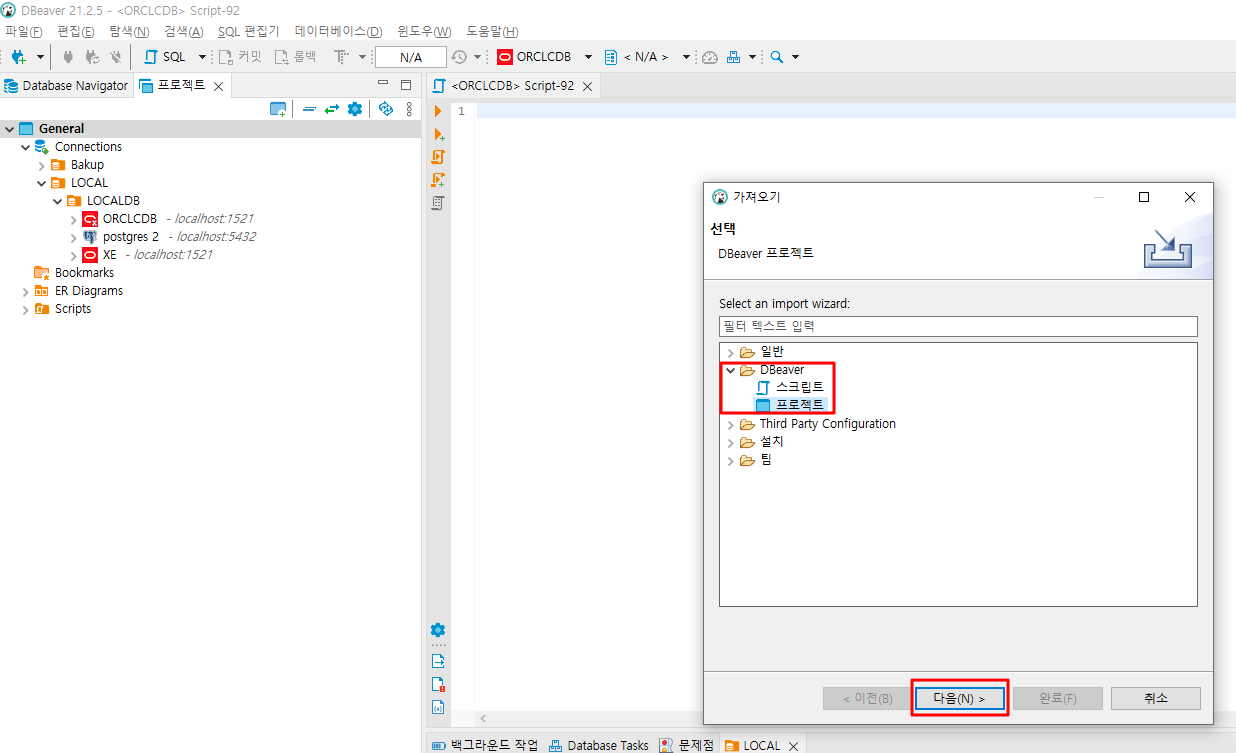The width and height of the screenshot is (1236, 753).
Task: Expand the ORCLCDB connection node
Action: click(x=74, y=219)
